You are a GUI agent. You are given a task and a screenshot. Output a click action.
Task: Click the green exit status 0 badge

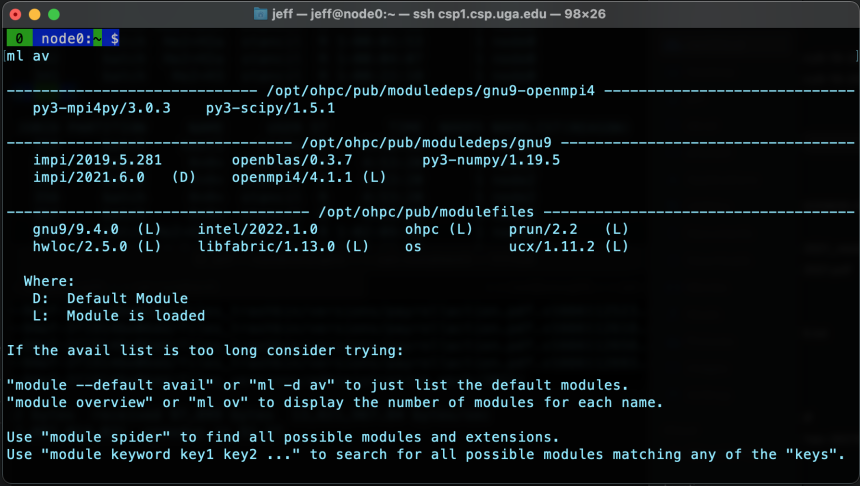pos(19,38)
